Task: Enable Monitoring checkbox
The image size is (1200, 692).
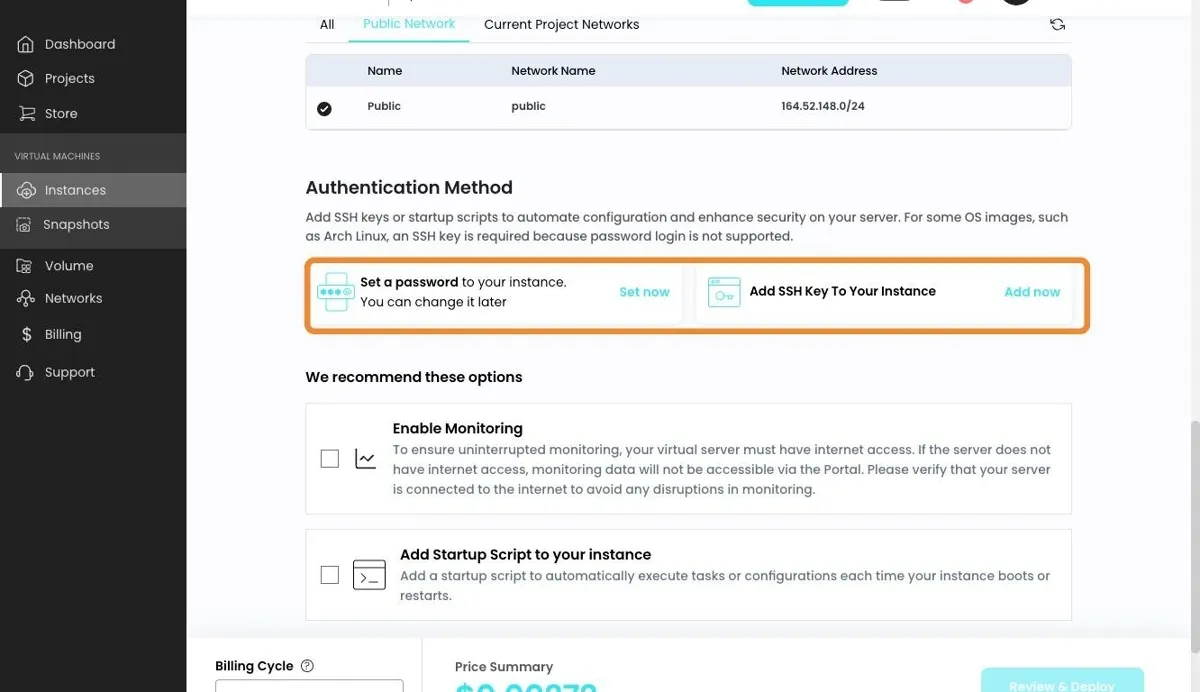Action: [x=330, y=459]
